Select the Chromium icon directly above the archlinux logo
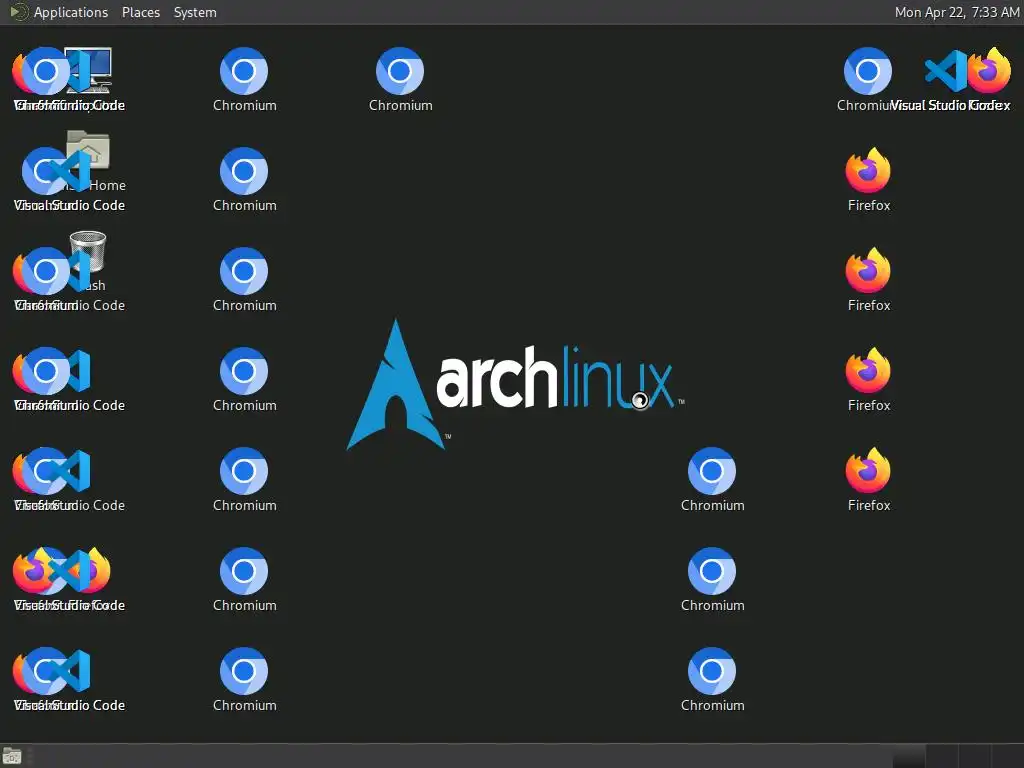Viewport: 1024px width, 768px height. point(400,71)
